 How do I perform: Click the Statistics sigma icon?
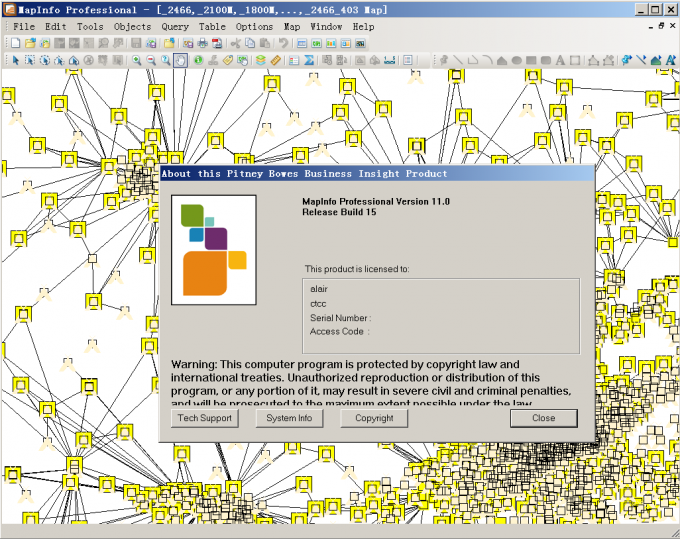tap(309, 60)
